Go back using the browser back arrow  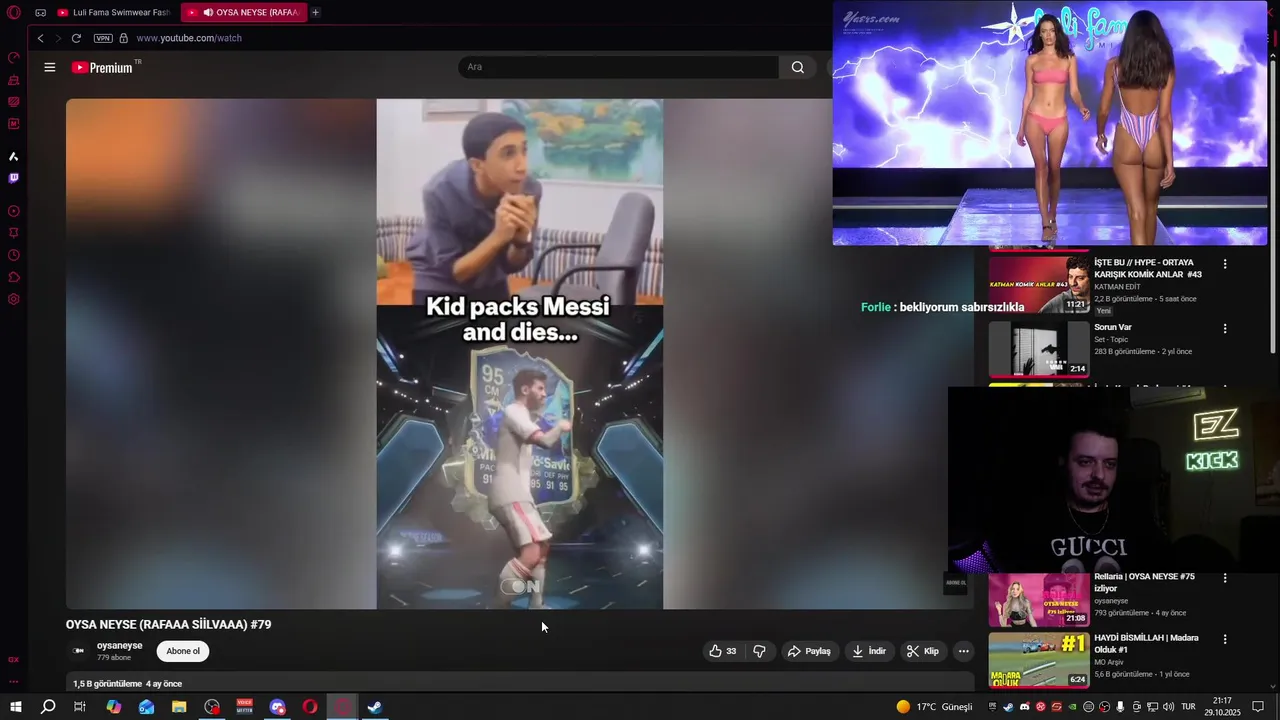click(x=40, y=38)
